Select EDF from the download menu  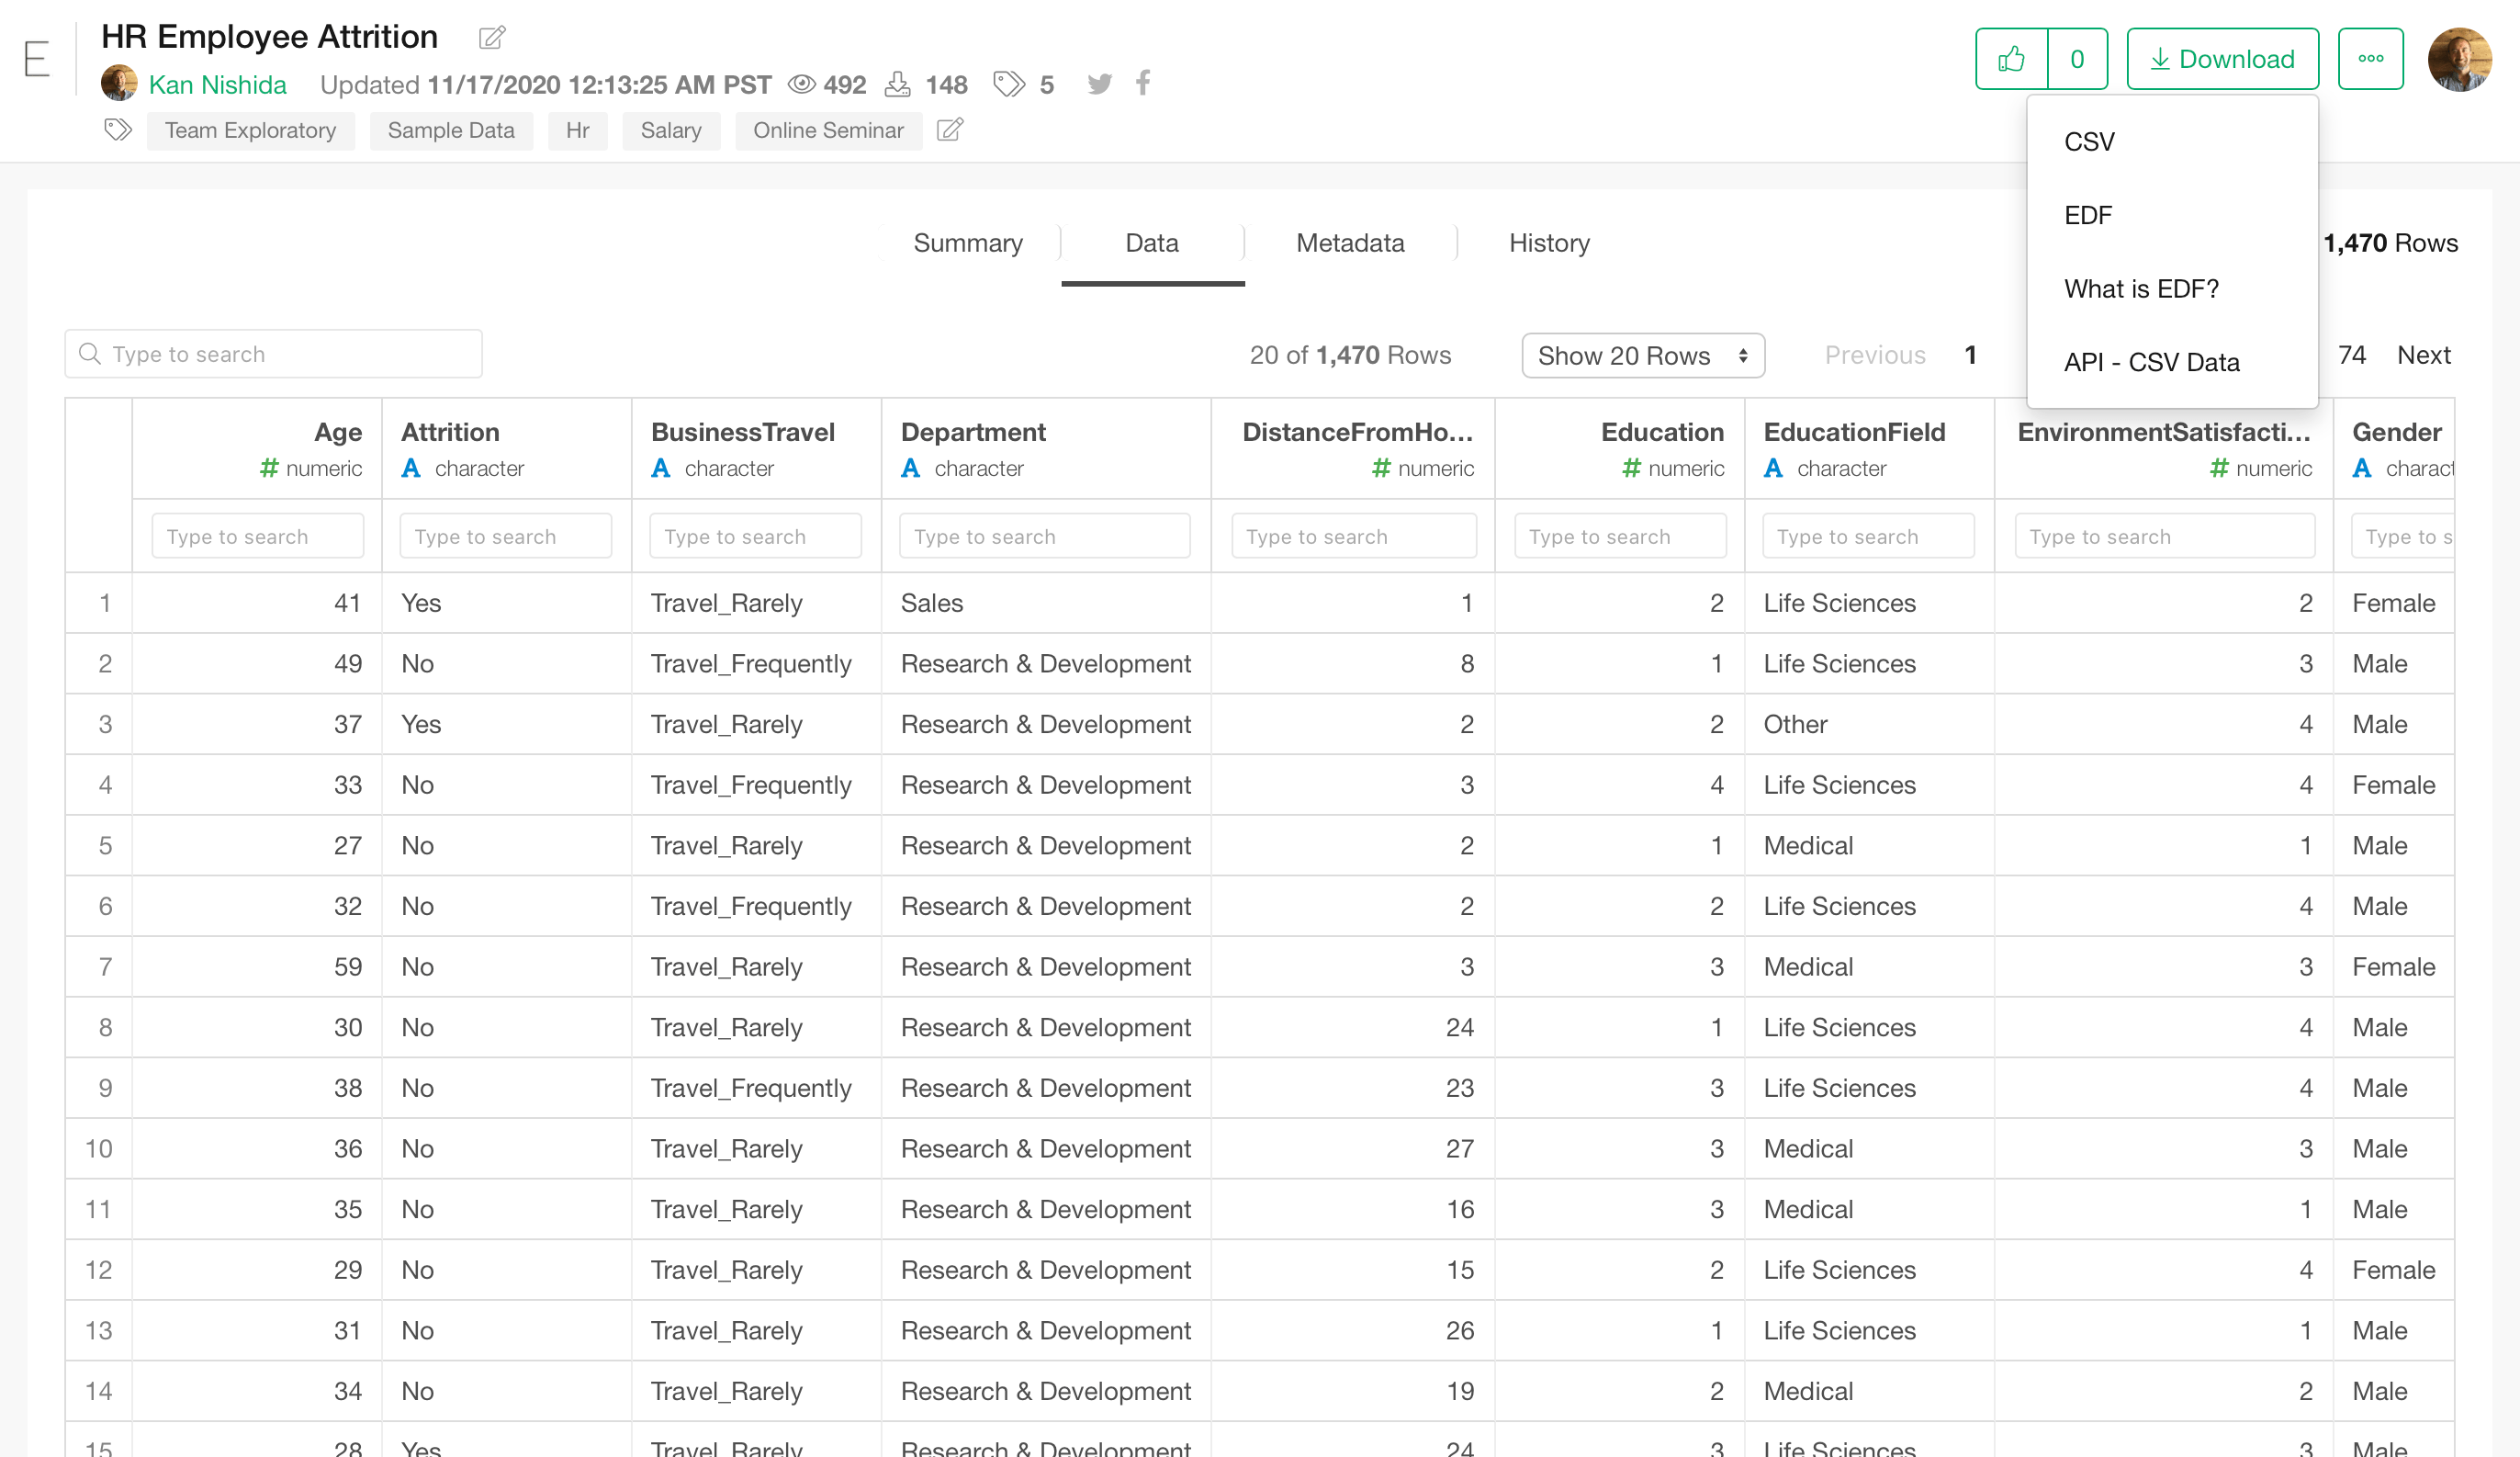tap(2088, 215)
